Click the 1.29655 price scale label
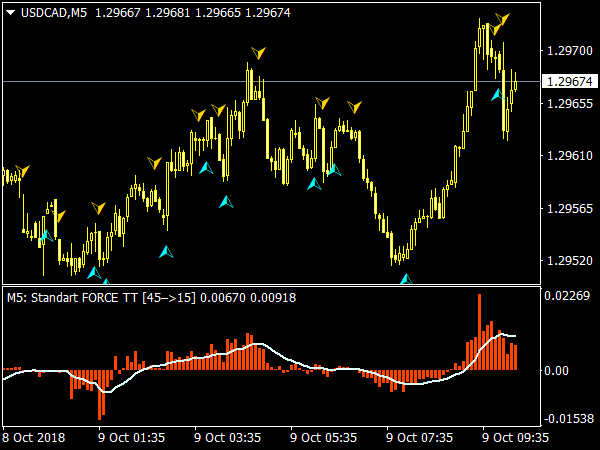600x450 pixels. 570,103
